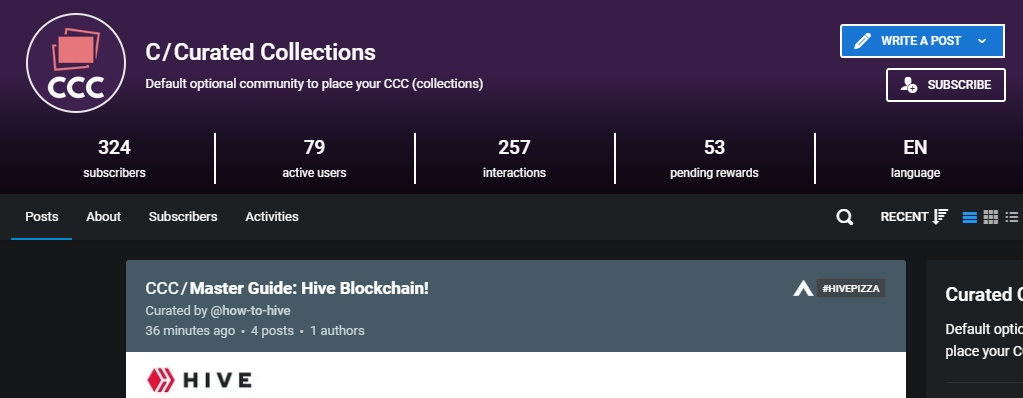Click the add-user icon on Subscribe
1023x398 pixels.
tap(908, 85)
